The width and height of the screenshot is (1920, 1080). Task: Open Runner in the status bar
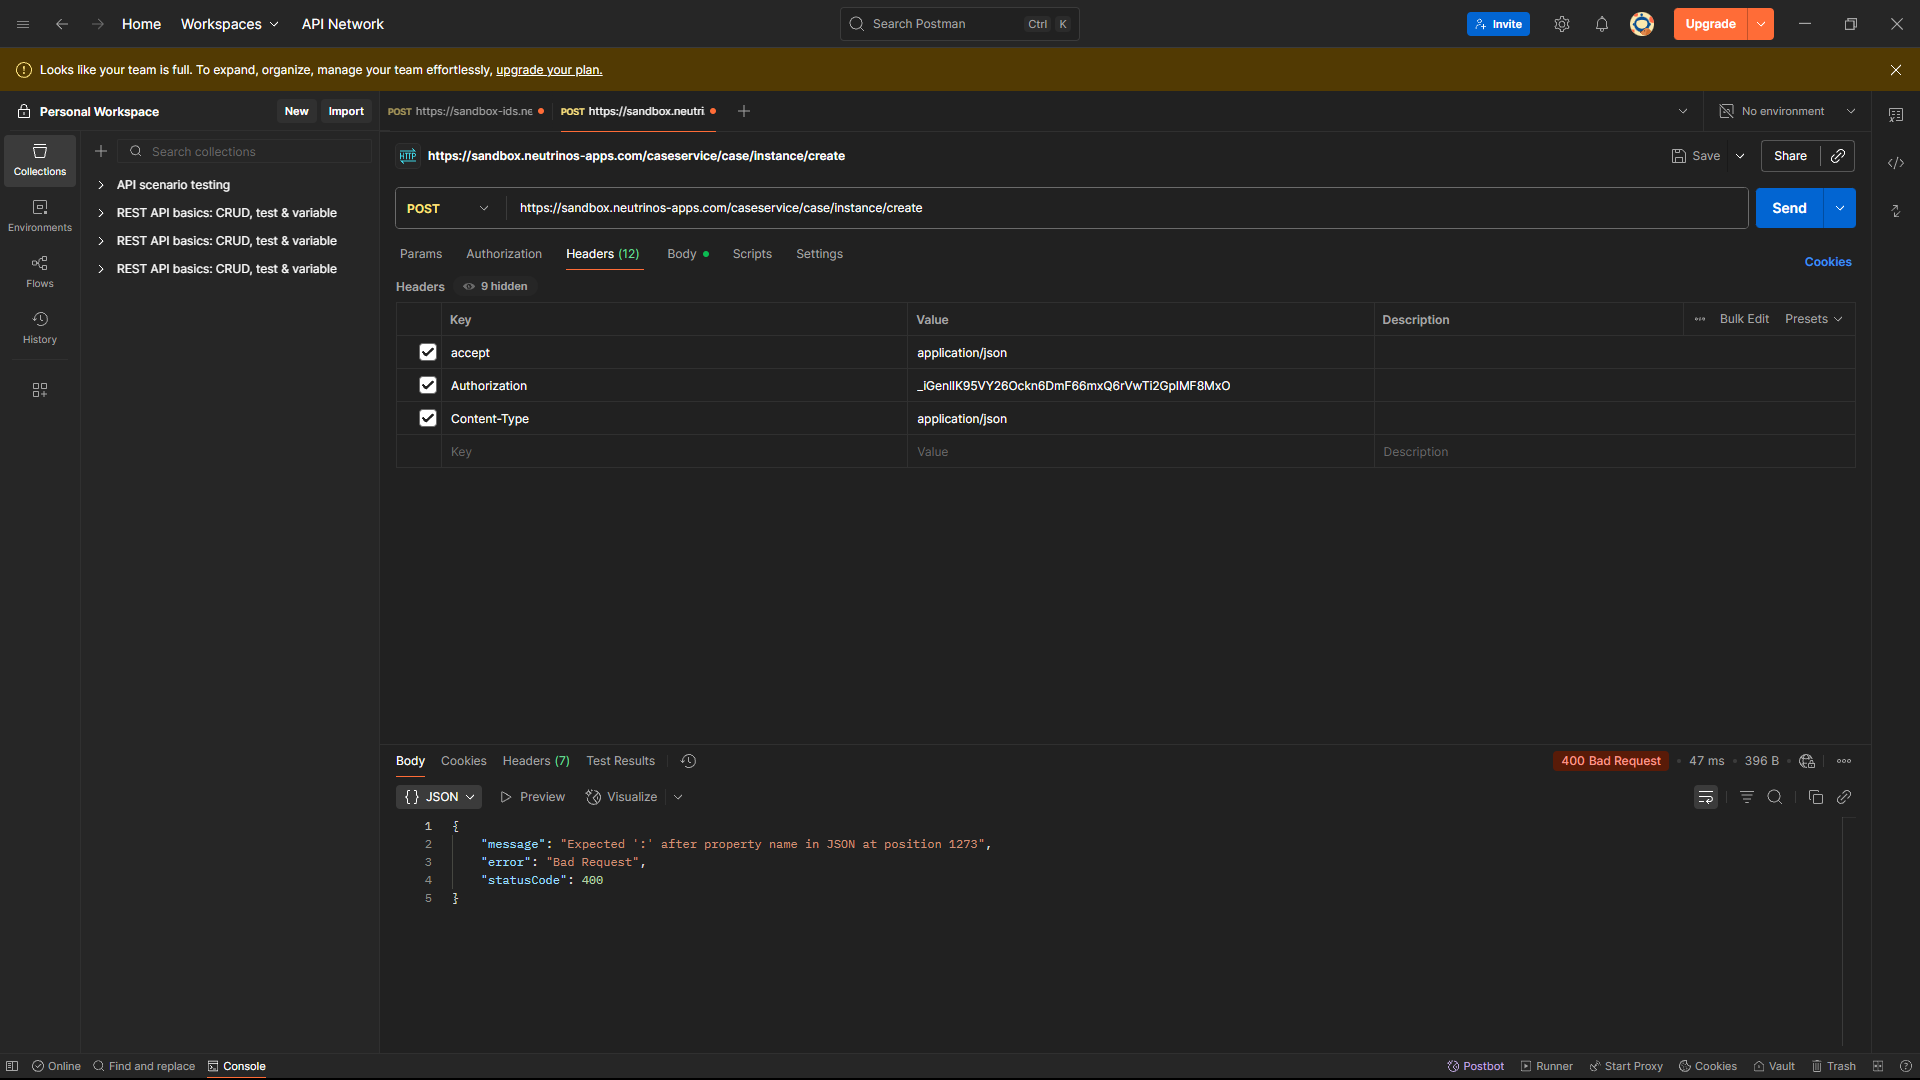click(x=1547, y=1066)
